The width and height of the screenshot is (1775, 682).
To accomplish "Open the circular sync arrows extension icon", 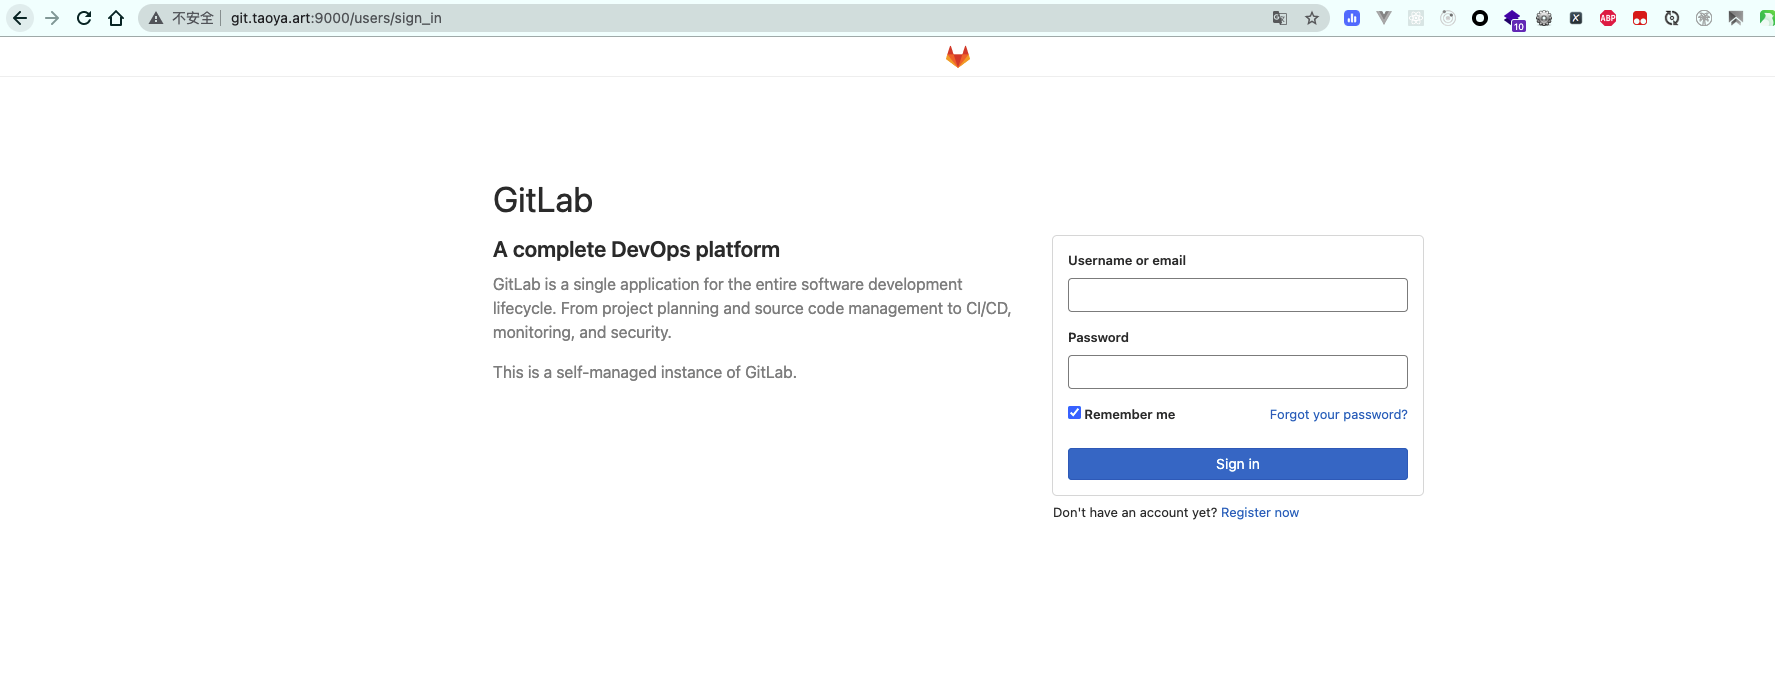I will (1672, 18).
